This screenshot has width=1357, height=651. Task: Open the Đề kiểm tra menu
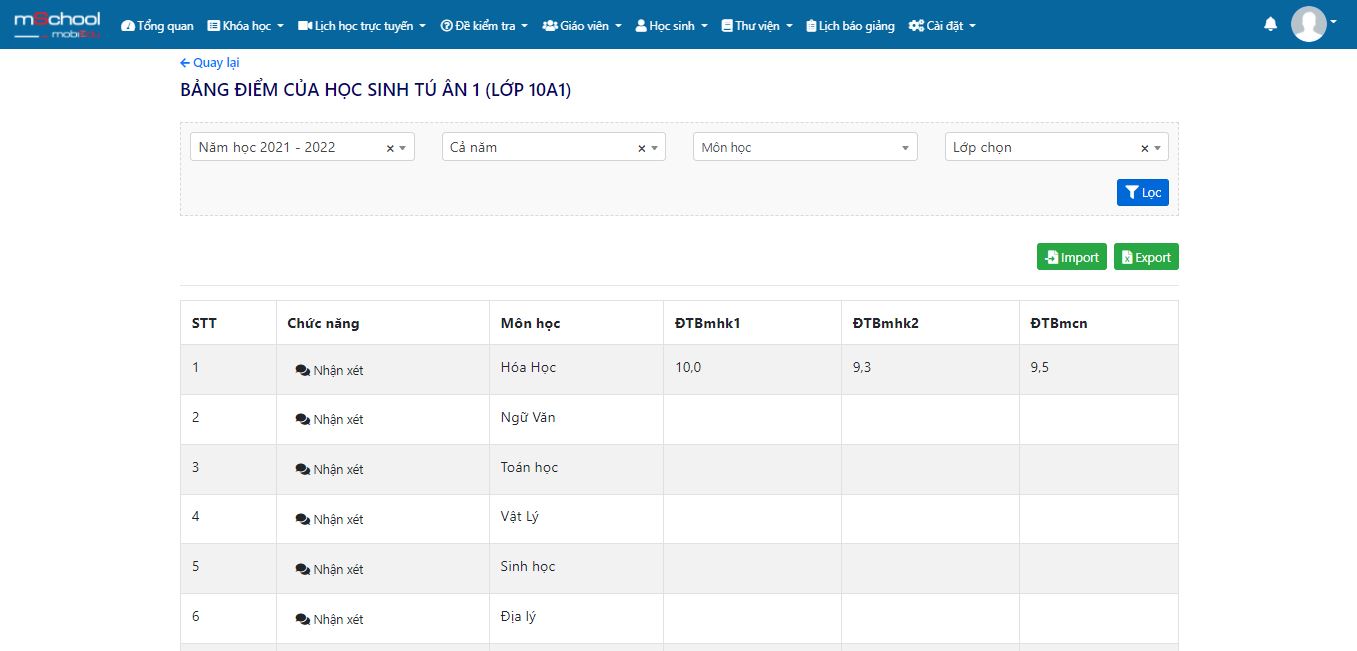click(484, 26)
